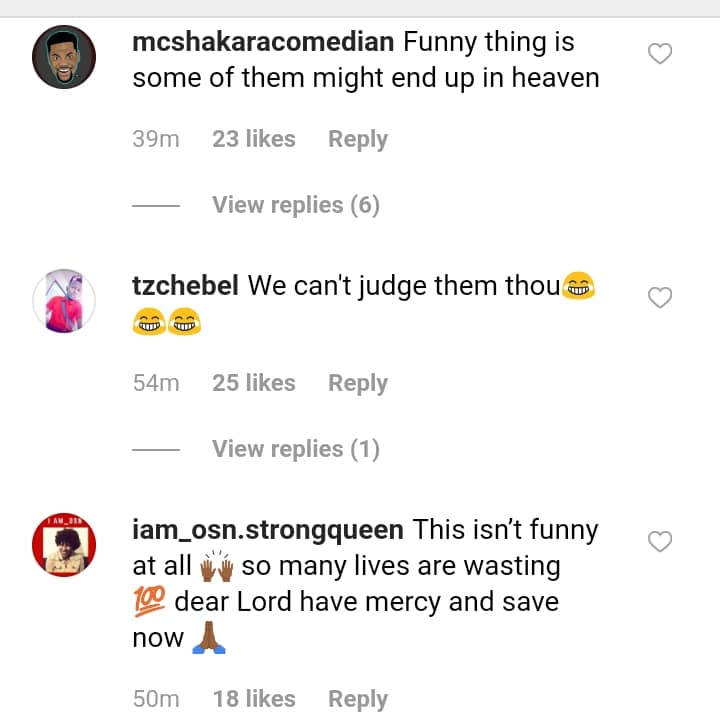720x726 pixels.
Task: Like mcshakaracomedian's comment with the heart
Action: point(660,54)
